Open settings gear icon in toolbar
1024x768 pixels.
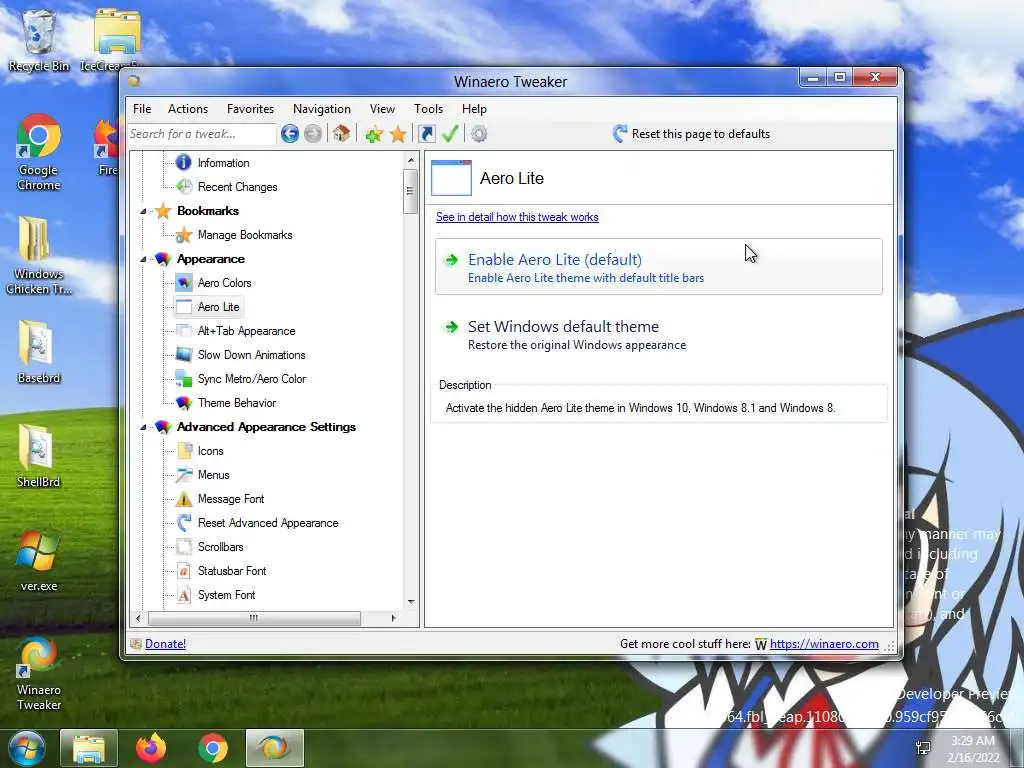pos(479,134)
